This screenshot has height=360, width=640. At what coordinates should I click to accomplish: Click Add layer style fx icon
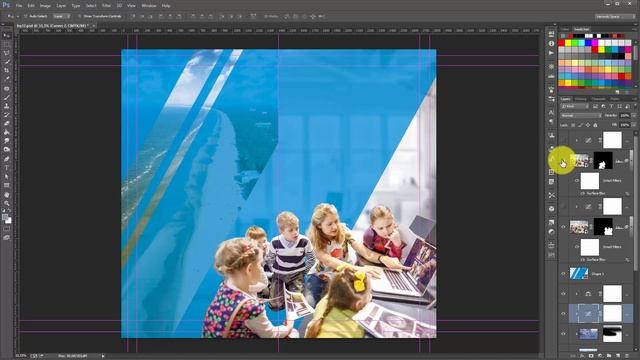(582, 356)
